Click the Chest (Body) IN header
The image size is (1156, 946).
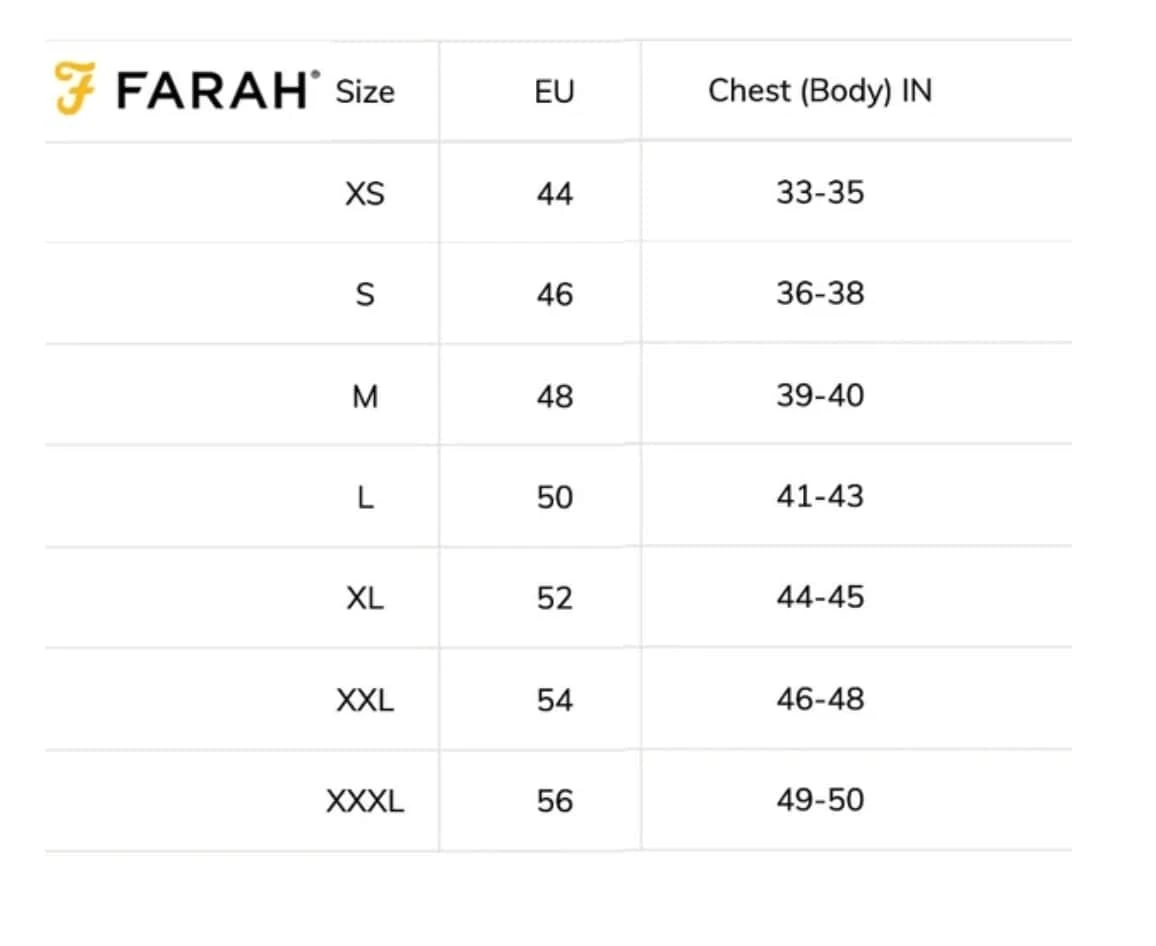[819, 91]
